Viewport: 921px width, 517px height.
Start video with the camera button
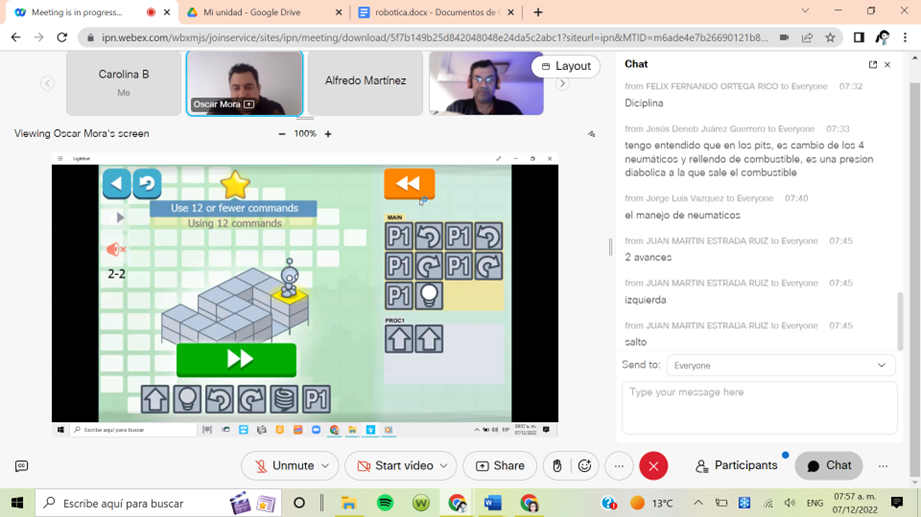pyautogui.click(x=396, y=466)
